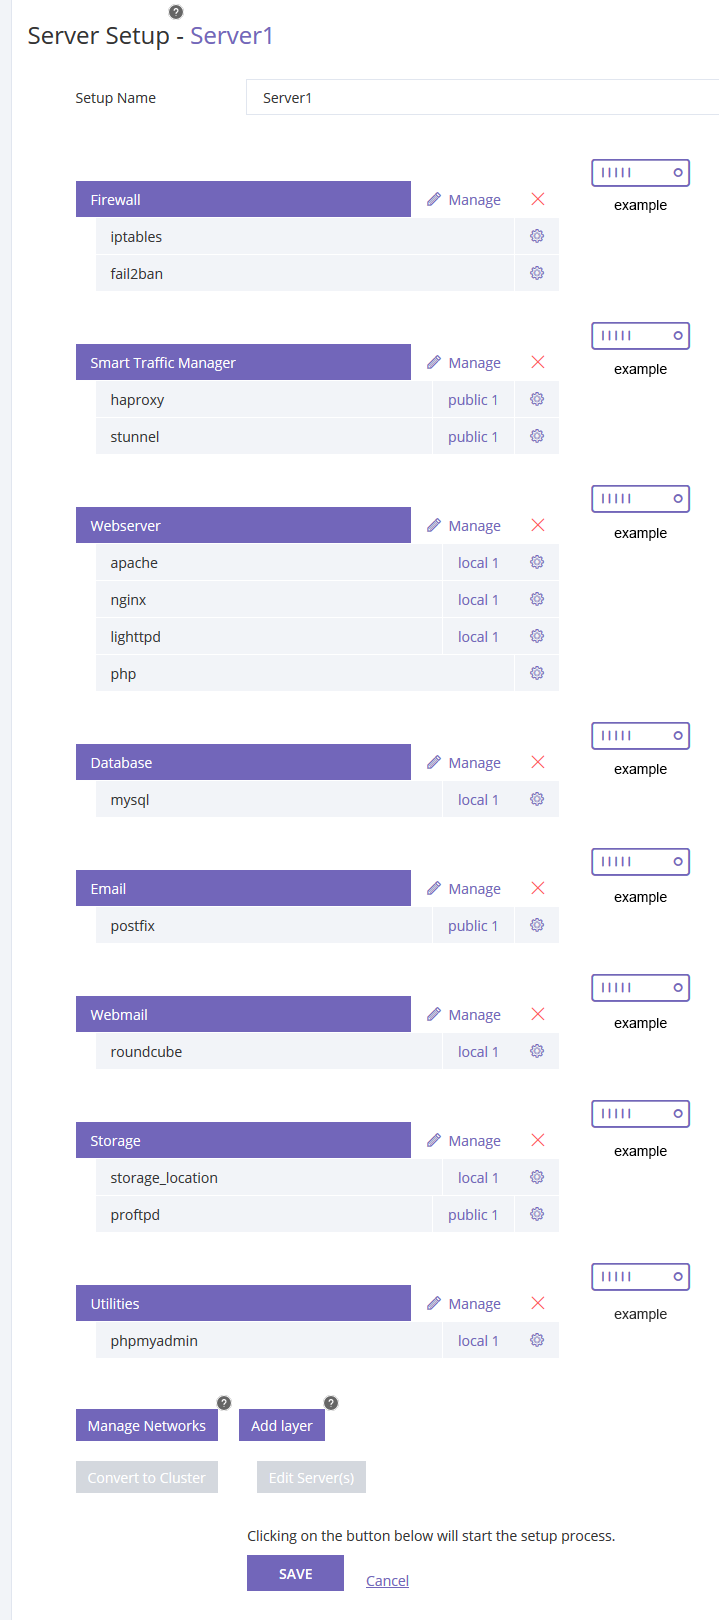
Task: Open help icon above Server Setup title
Action: 176,12
